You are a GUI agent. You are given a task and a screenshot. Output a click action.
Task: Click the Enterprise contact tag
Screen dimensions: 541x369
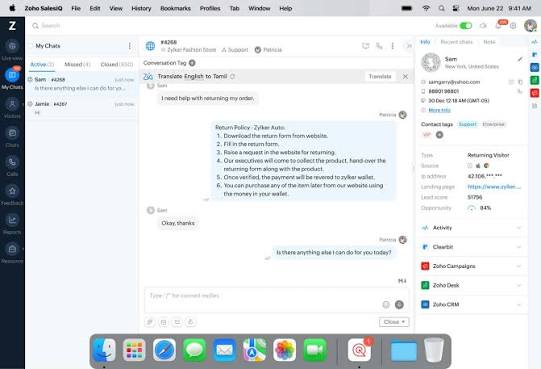pyautogui.click(x=493, y=124)
